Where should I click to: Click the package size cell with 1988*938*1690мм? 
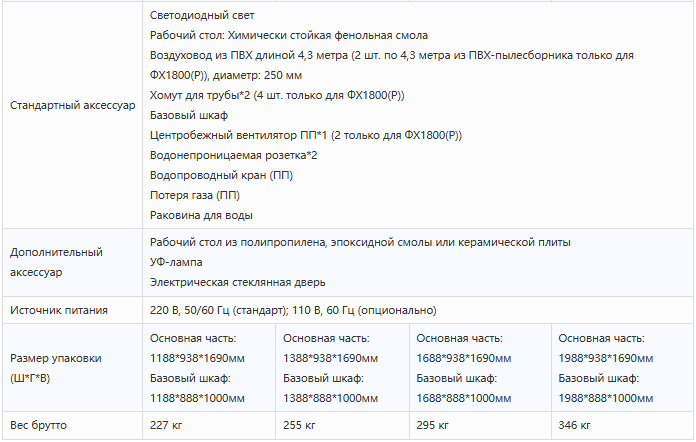622,368
